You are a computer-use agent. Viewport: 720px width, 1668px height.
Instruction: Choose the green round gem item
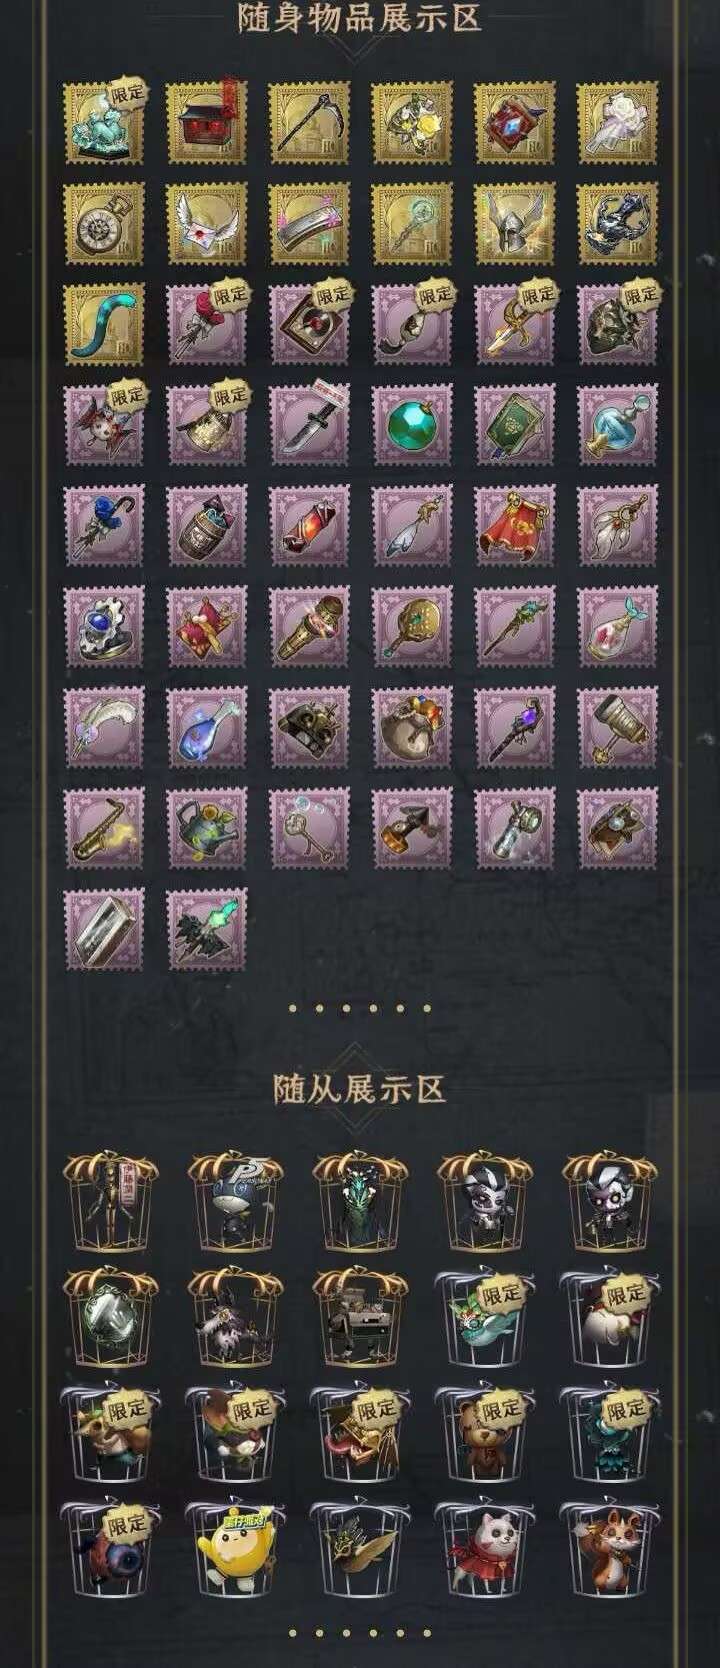(412, 424)
